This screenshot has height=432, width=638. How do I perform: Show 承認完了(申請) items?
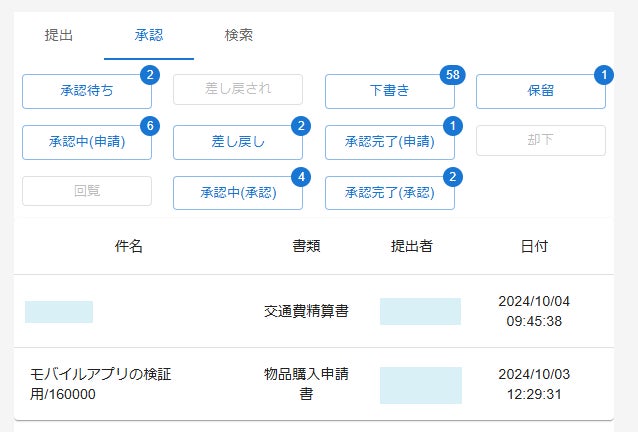389,142
